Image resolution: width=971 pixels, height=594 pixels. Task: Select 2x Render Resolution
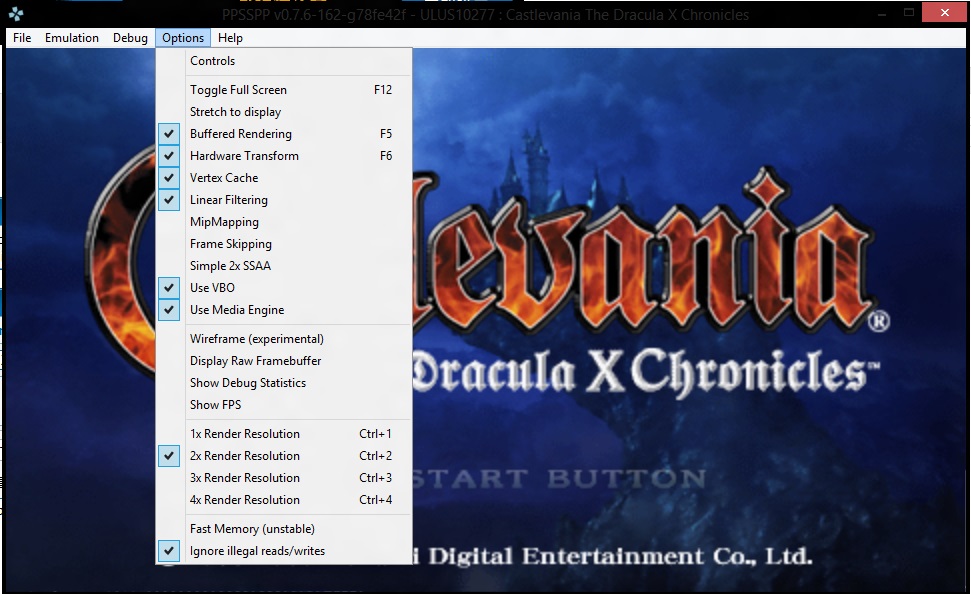point(284,456)
